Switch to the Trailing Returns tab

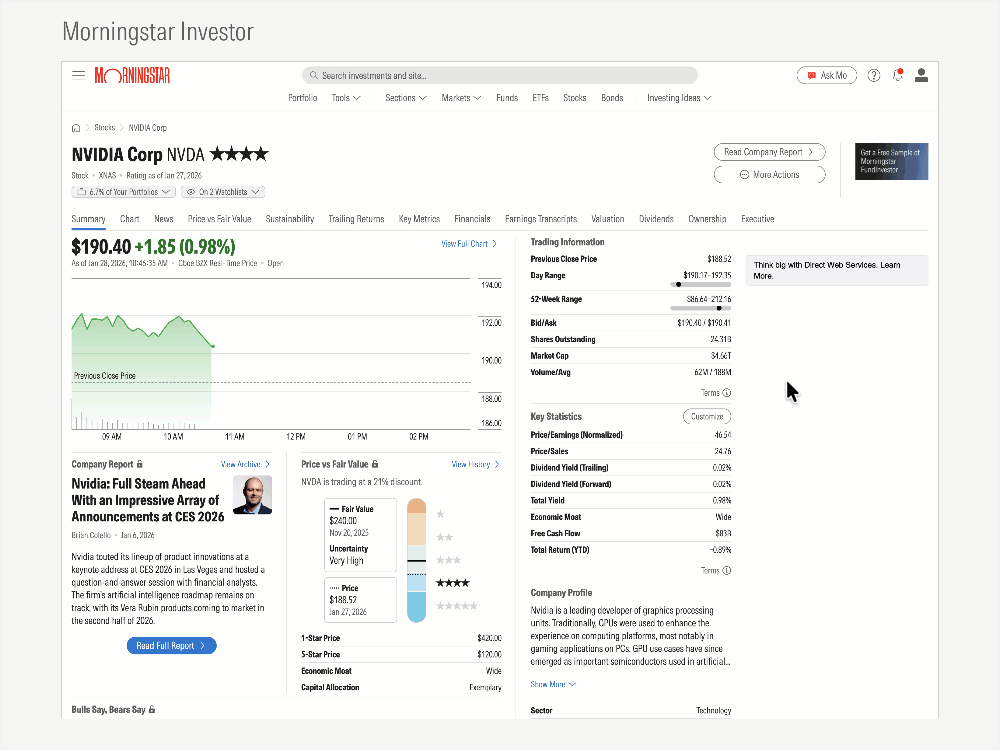(357, 219)
